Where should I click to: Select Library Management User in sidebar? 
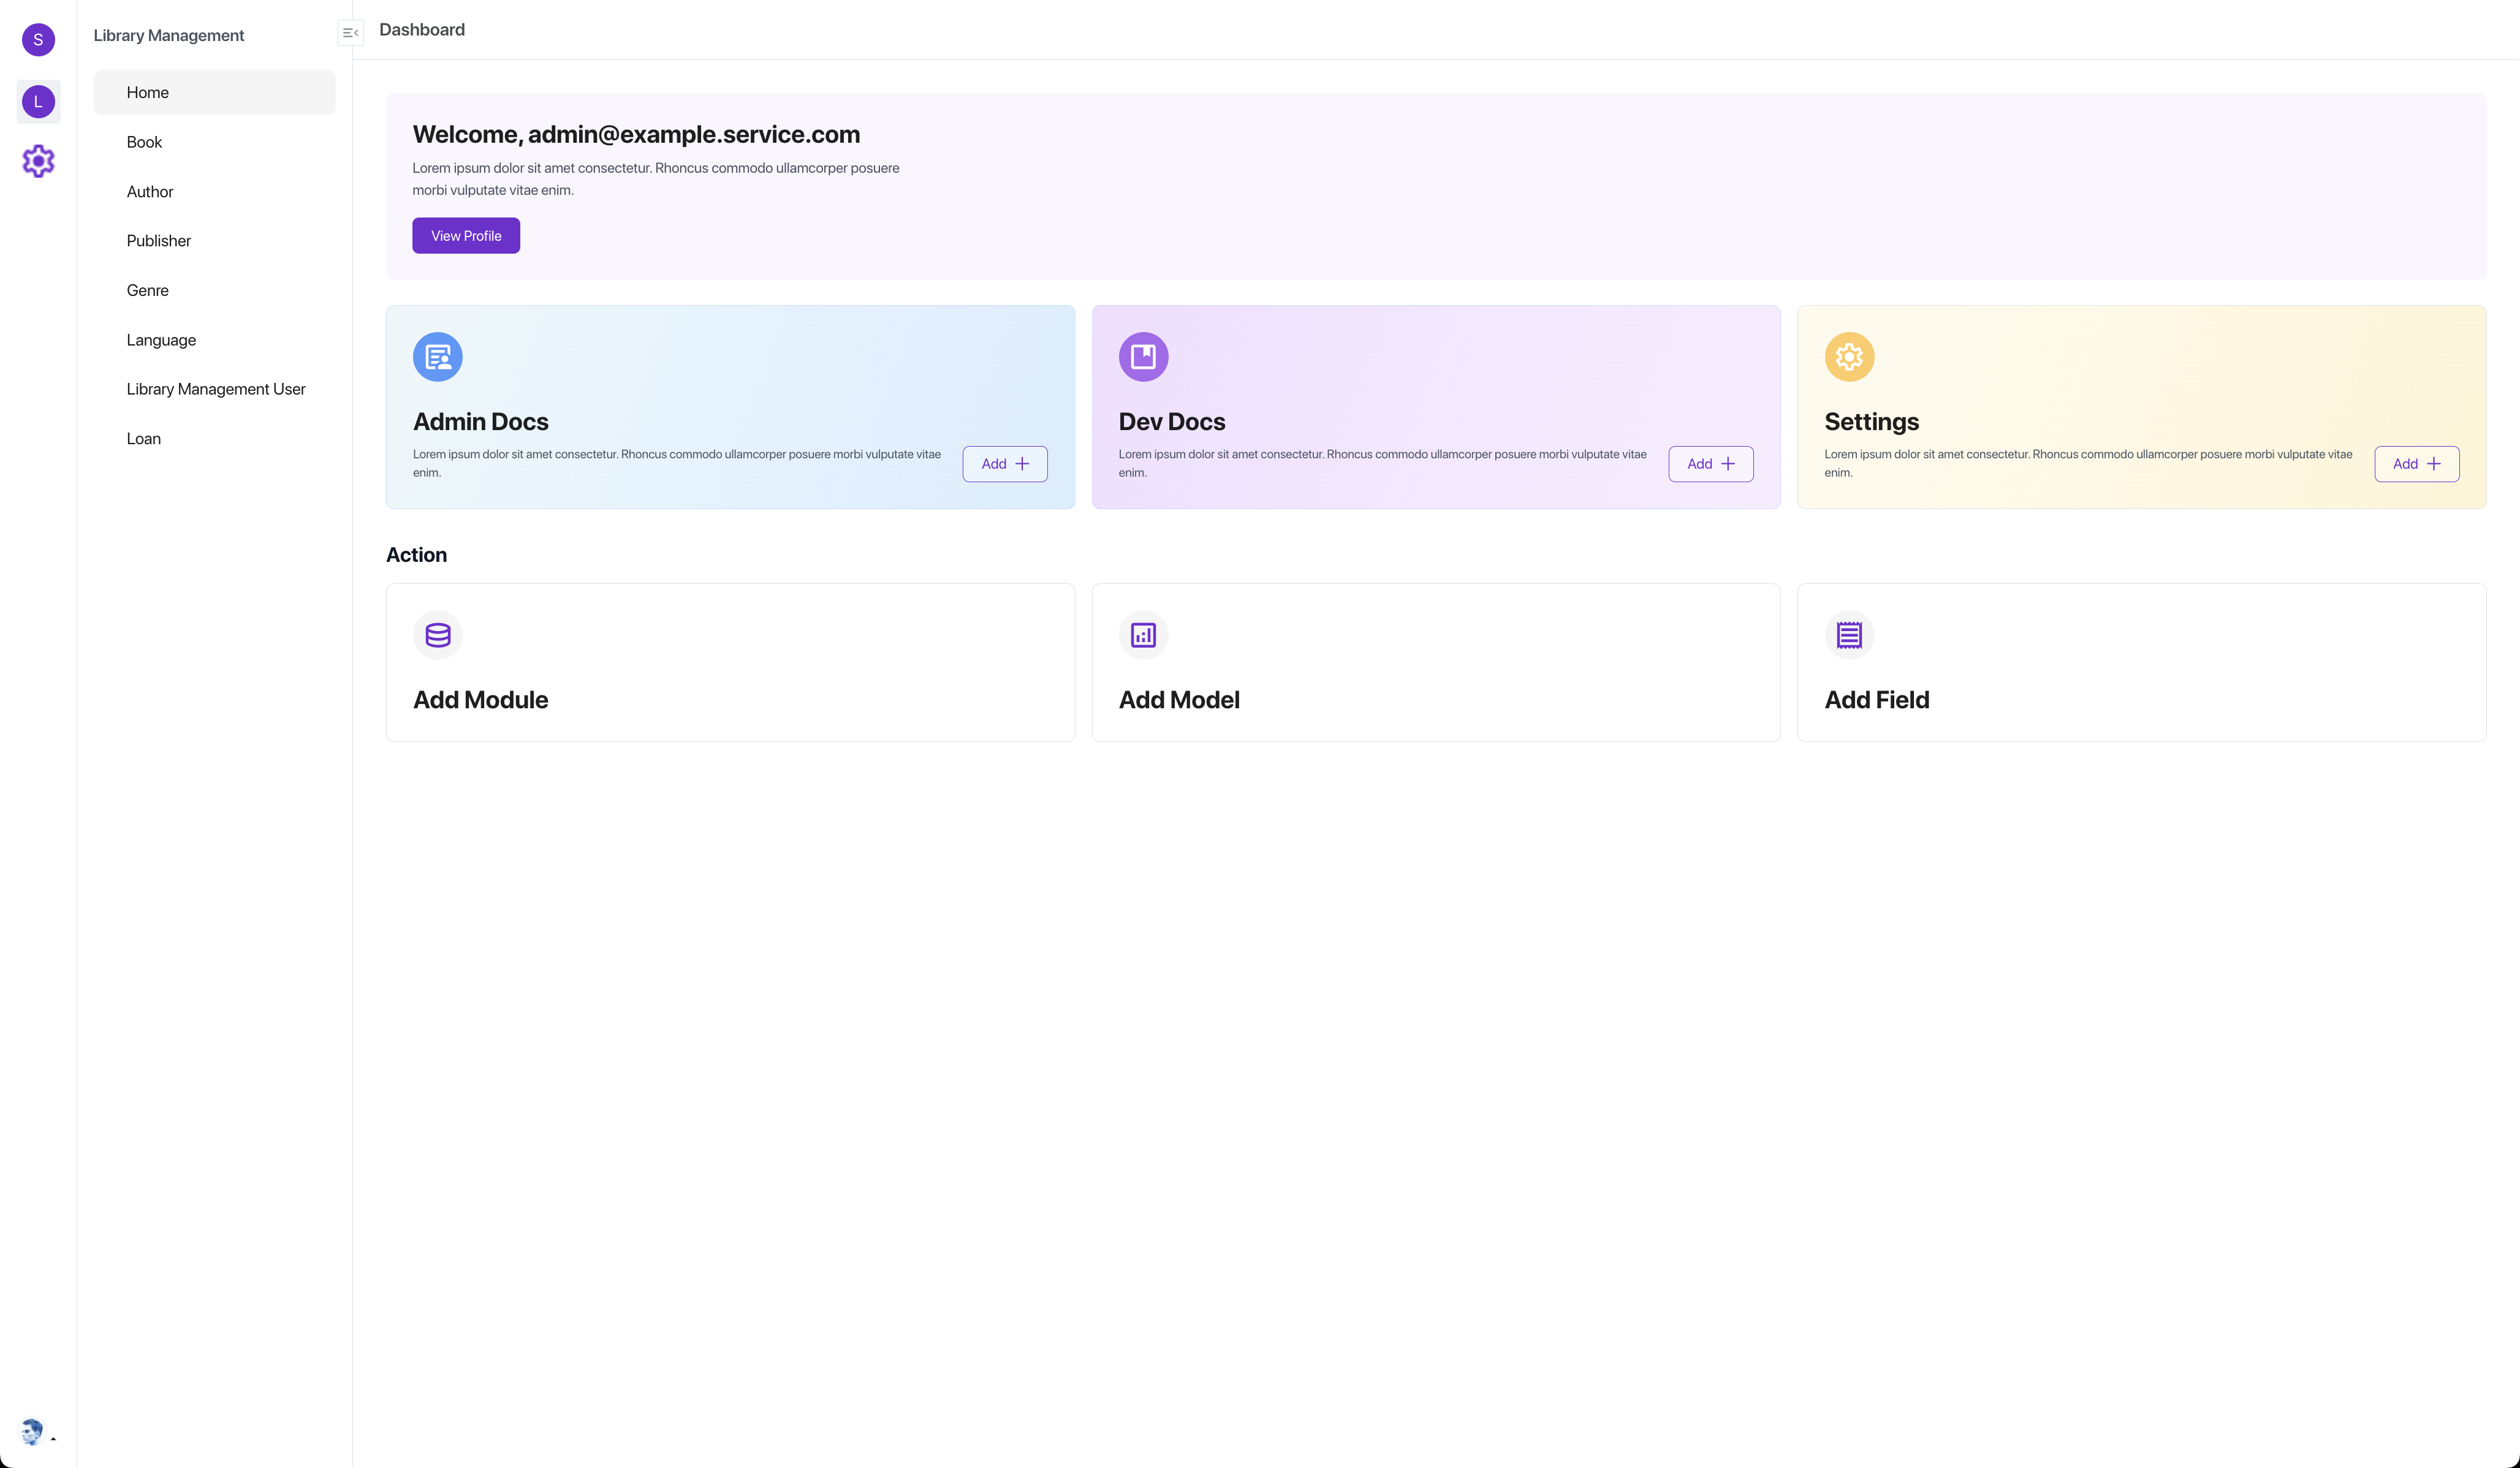[216, 389]
